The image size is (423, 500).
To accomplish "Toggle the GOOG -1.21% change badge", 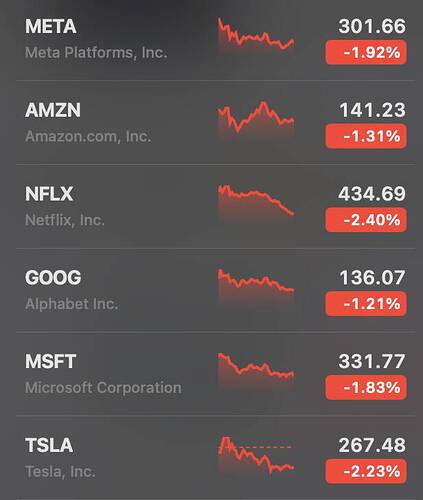I will click(x=366, y=304).
